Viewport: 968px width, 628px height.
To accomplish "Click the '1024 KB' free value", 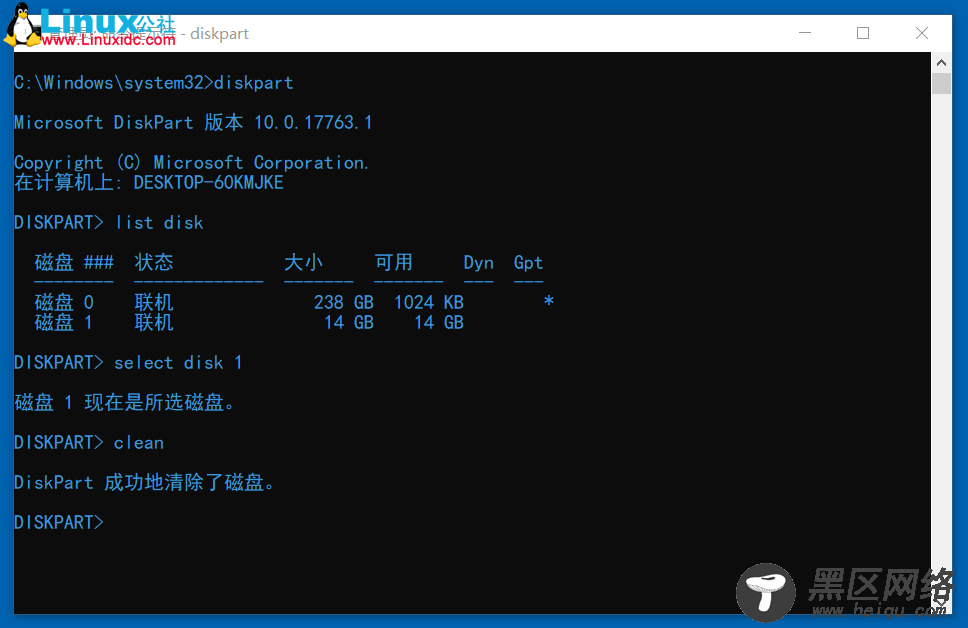I will coord(429,303).
